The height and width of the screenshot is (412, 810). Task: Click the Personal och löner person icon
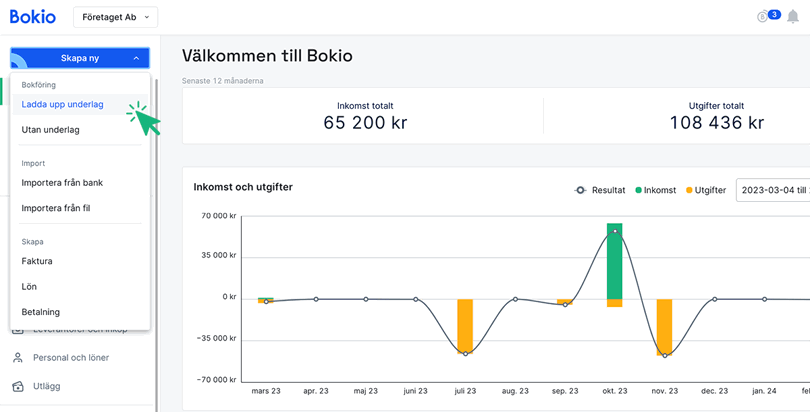[x=17, y=357]
